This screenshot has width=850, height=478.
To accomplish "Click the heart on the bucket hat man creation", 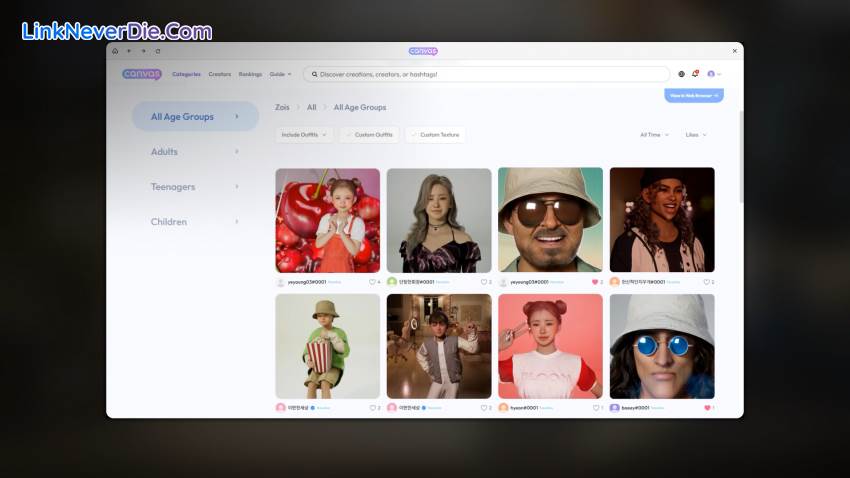I will [595, 282].
